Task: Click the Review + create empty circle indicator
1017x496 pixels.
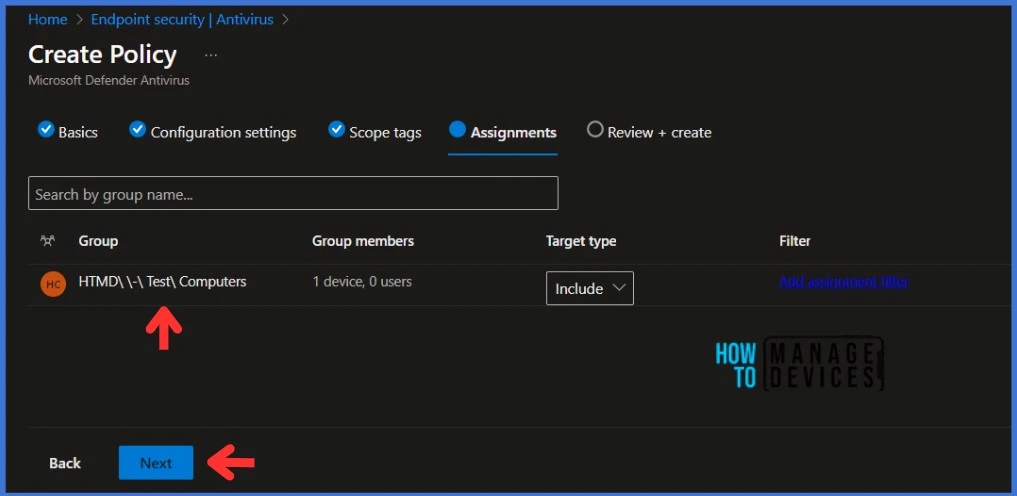Action: pos(595,130)
